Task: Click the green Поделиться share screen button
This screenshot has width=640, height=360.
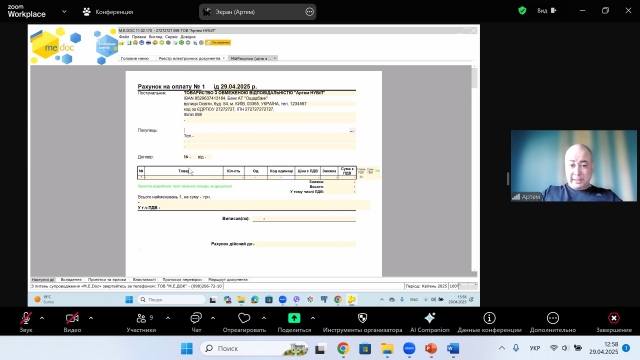Action: [x=294, y=322]
